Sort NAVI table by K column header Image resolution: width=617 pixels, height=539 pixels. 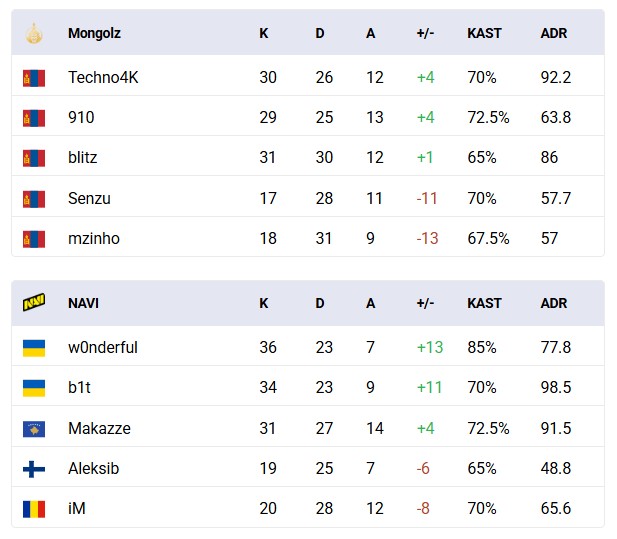[264, 303]
